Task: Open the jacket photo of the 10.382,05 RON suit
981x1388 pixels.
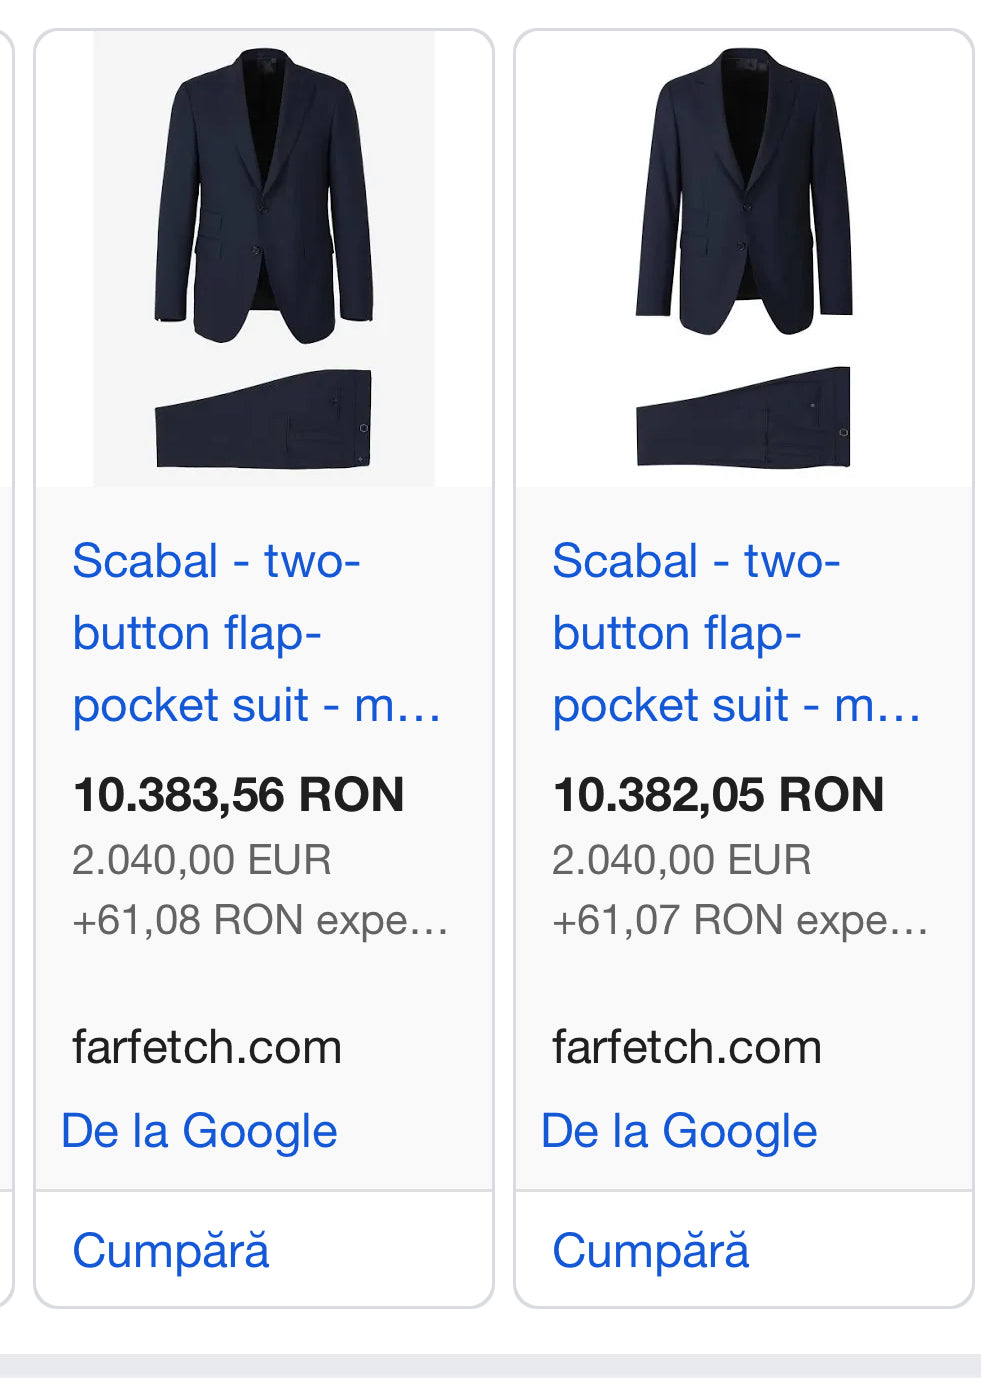Action: (x=744, y=192)
